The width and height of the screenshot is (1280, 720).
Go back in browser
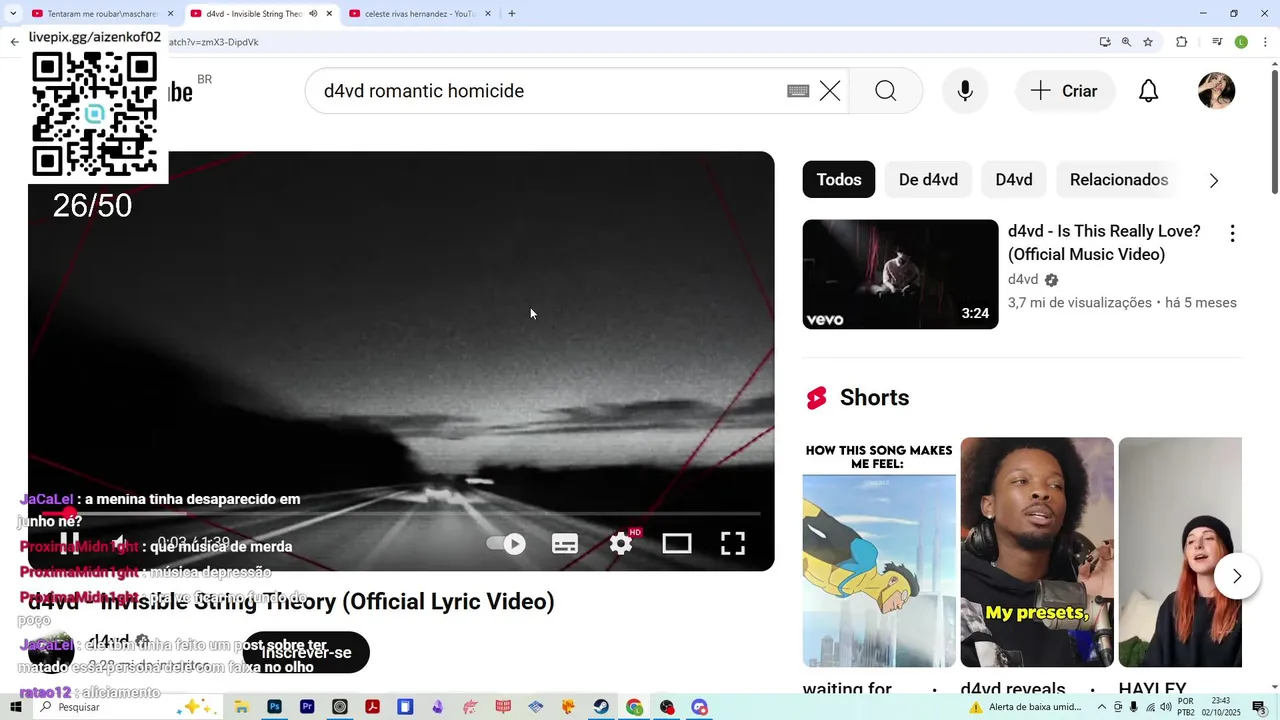[x=14, y=42]
